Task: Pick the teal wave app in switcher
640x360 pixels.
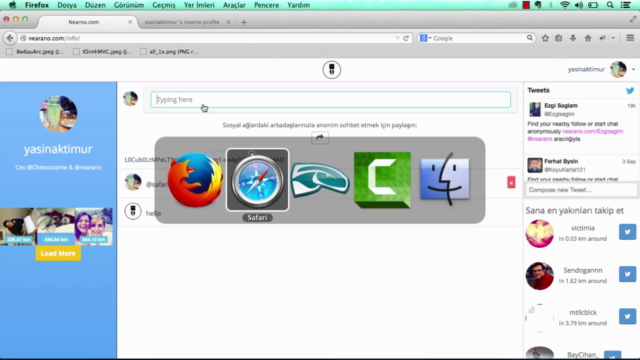Action: coord(320,180)
